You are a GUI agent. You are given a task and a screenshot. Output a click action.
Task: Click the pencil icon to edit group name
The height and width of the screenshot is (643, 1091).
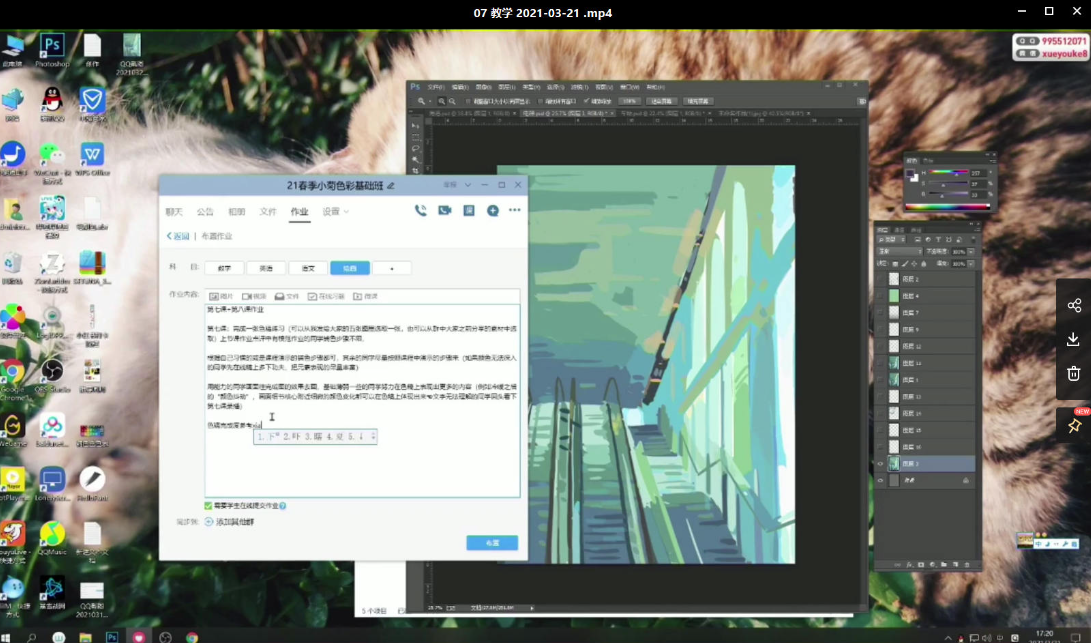(390, 186)
